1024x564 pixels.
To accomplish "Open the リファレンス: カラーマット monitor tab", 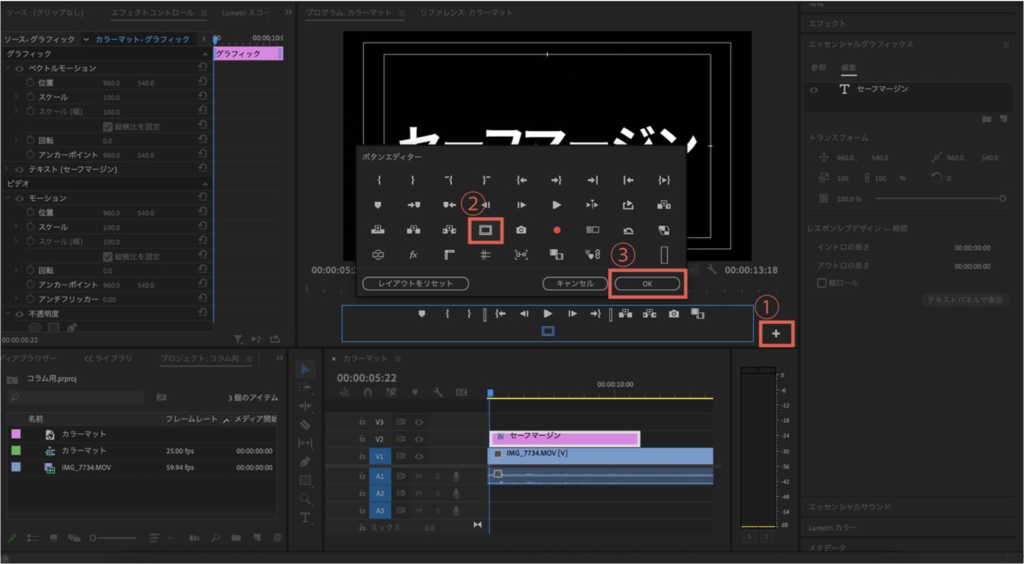I will click(x=466, y=12).
